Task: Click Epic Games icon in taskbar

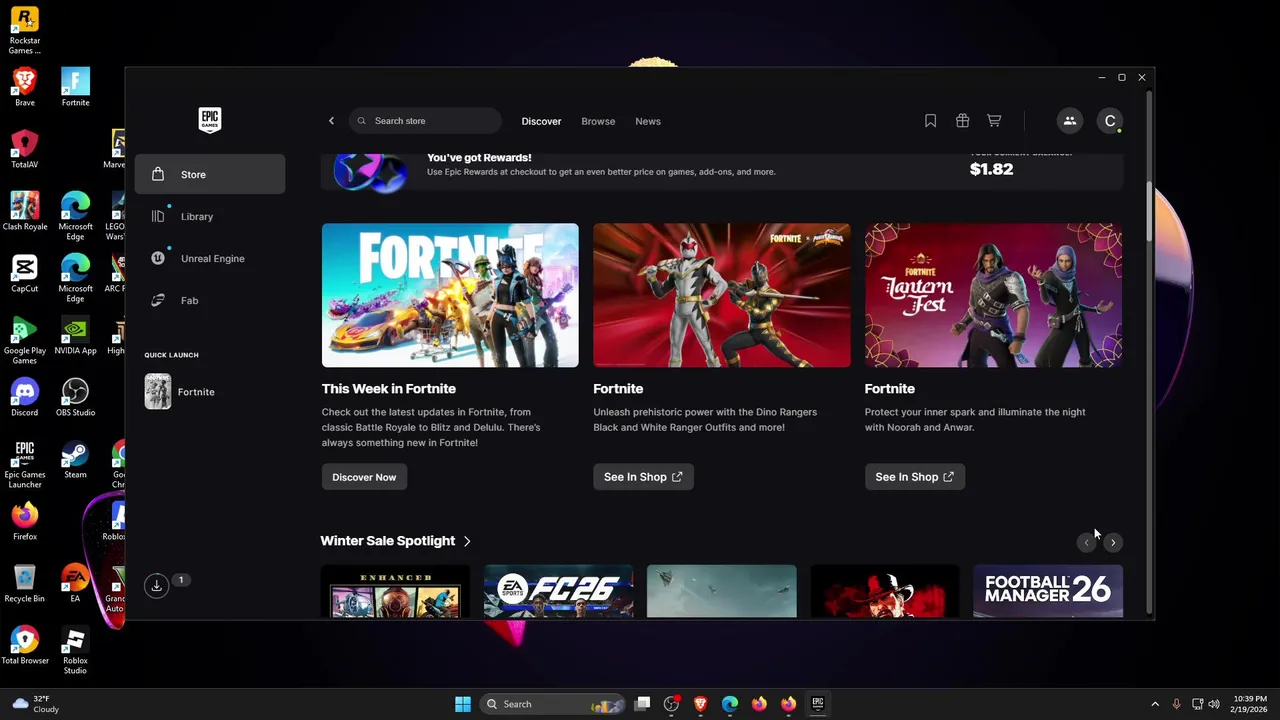Action: coord(817,704)
